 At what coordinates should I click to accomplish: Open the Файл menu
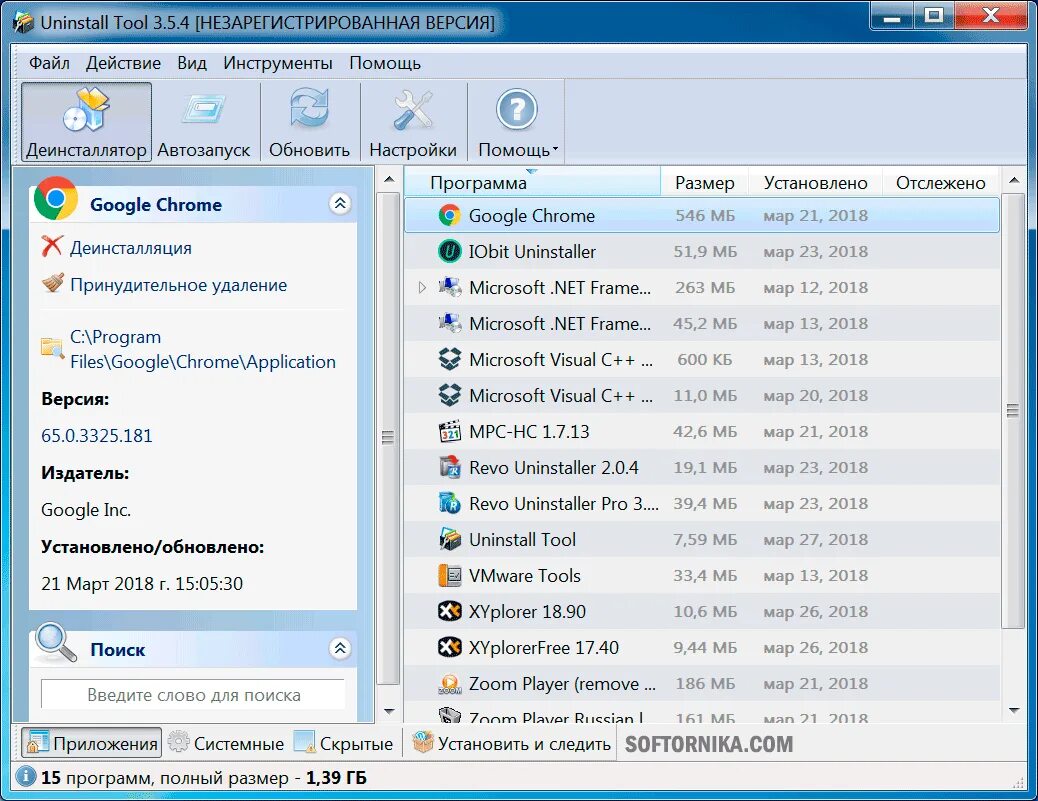[50, 63]
